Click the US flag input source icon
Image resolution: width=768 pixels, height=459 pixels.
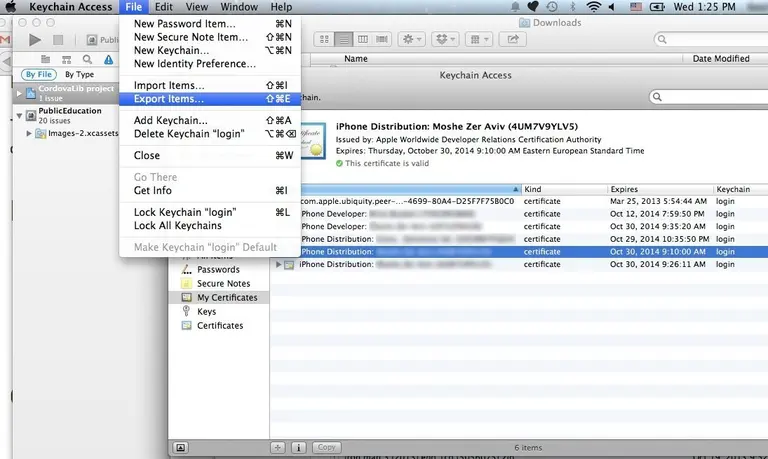click(636, 7)
